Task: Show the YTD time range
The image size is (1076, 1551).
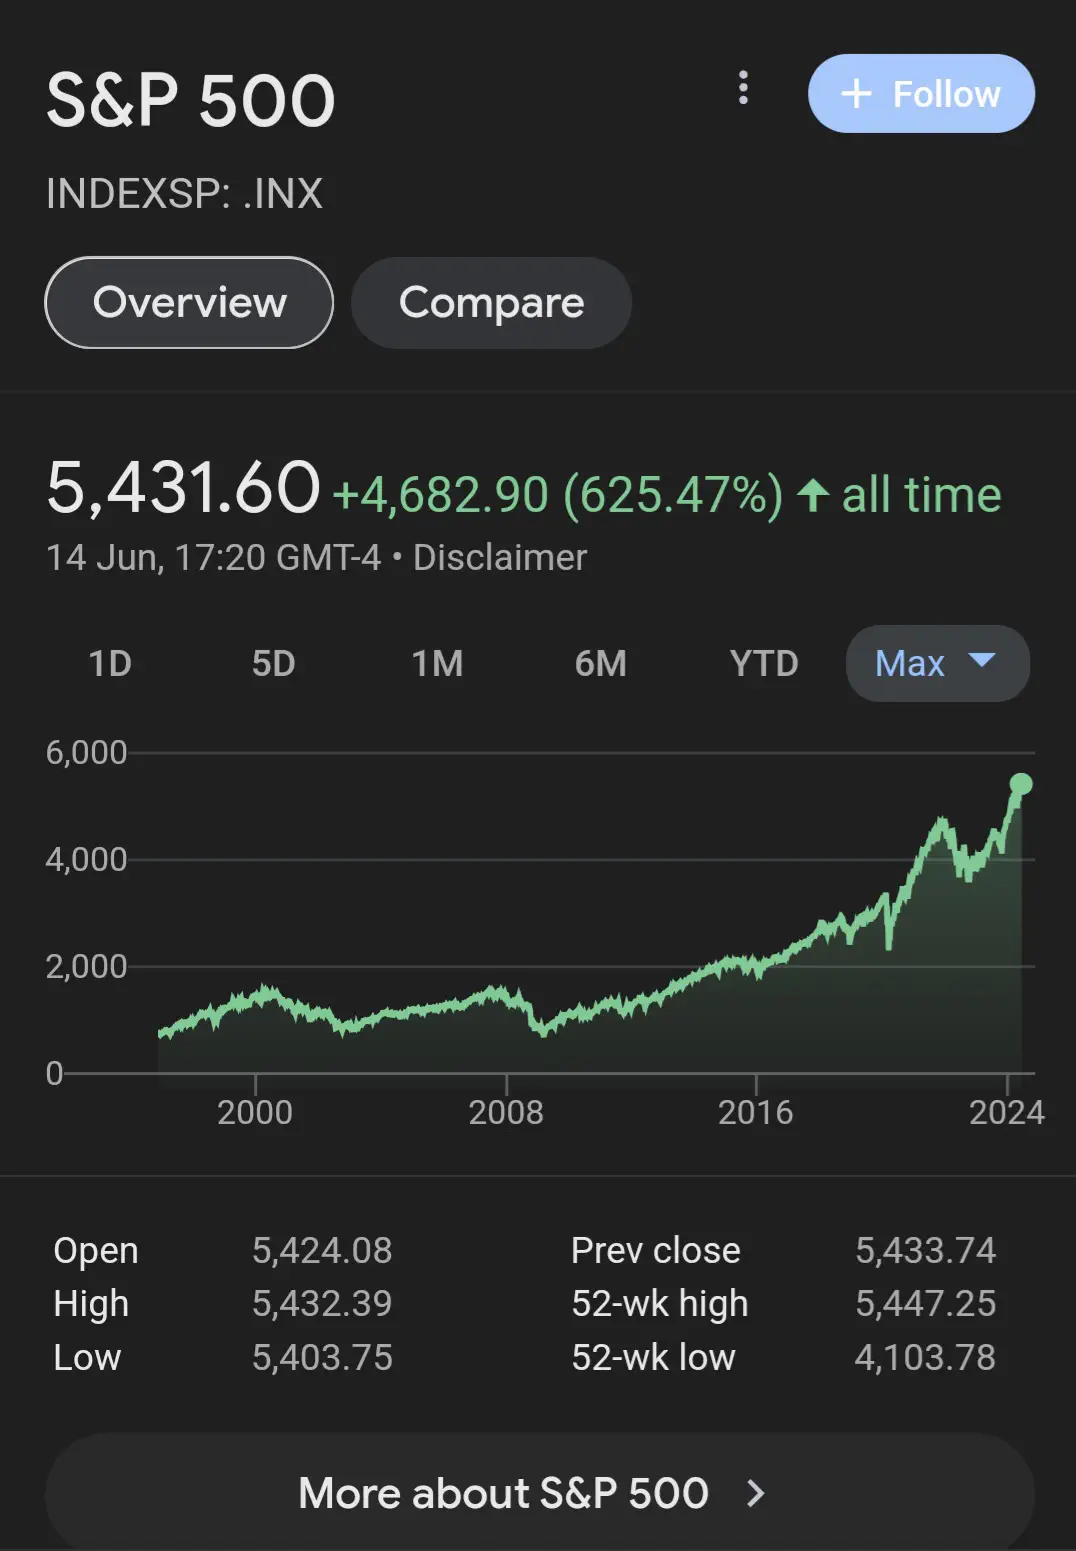Action: [764, 663]
